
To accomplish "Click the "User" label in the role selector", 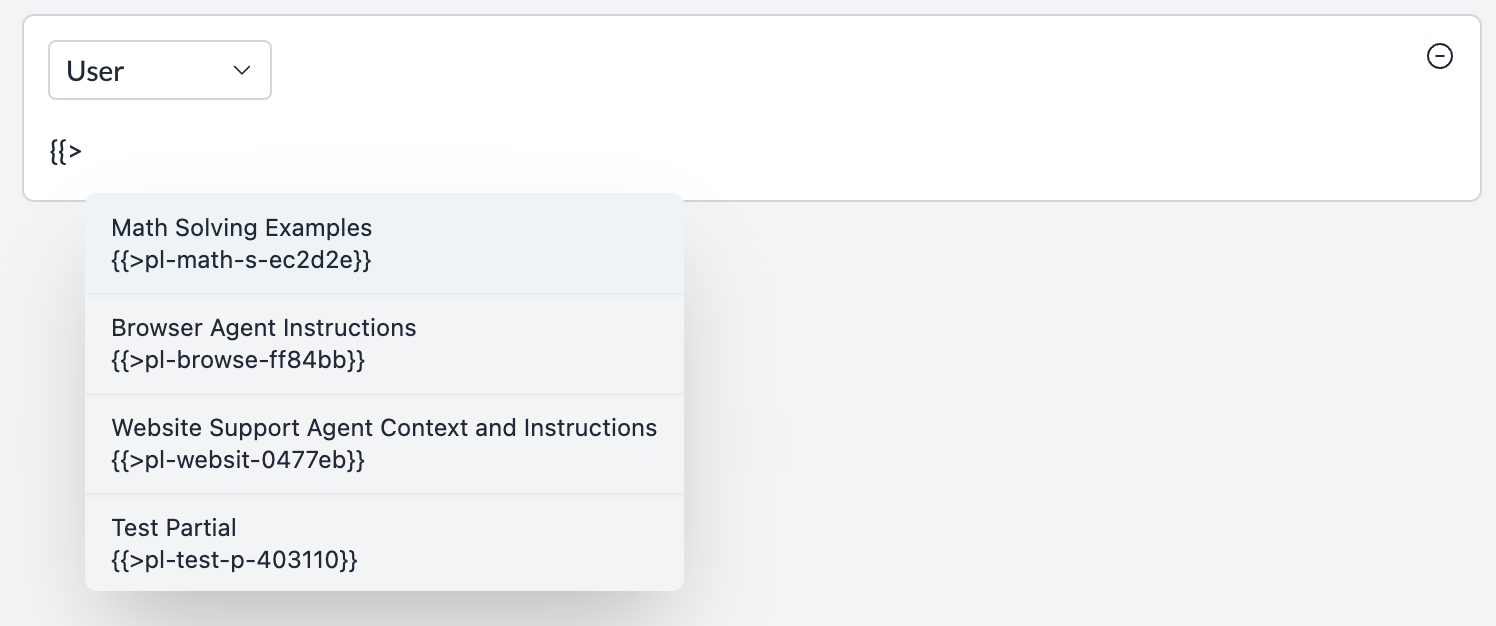I will tap(95, 71).
